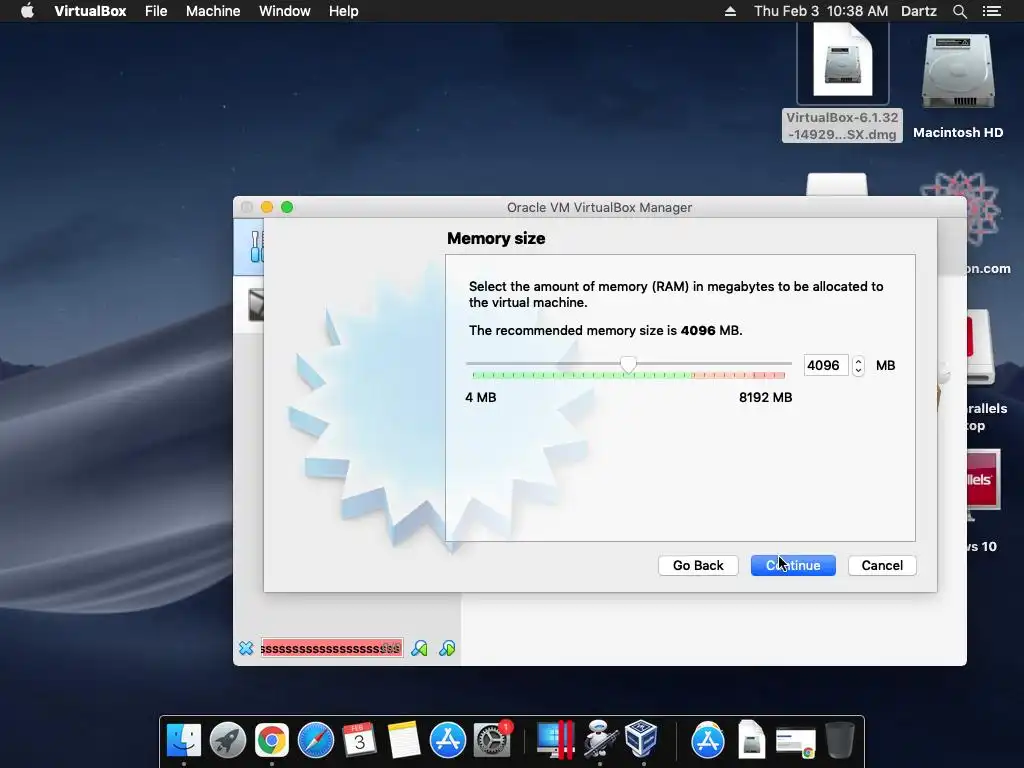Decrease memory with stepper down arrow
The height and width of the screenshot is (768, 1024).
point(858,370)
